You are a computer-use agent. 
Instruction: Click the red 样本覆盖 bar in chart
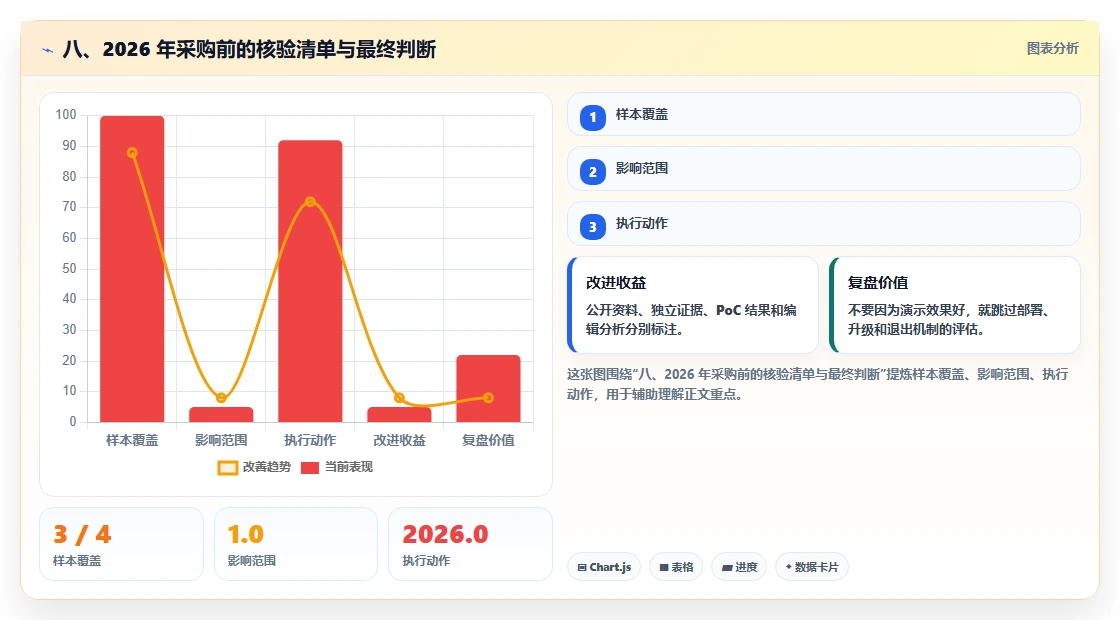[x=132, y=269]
